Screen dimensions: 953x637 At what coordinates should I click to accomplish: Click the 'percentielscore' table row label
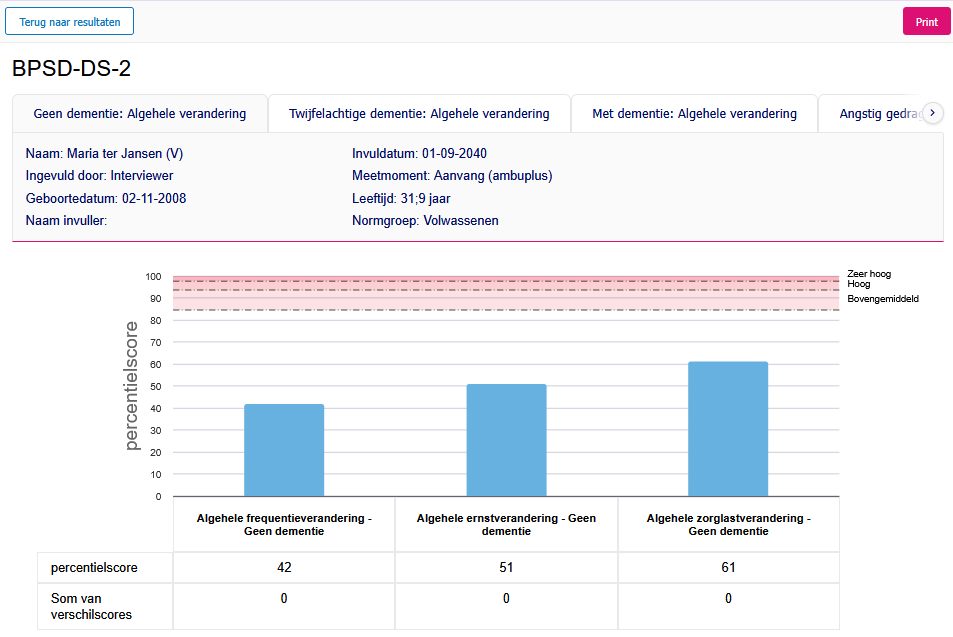coord(94,568)
